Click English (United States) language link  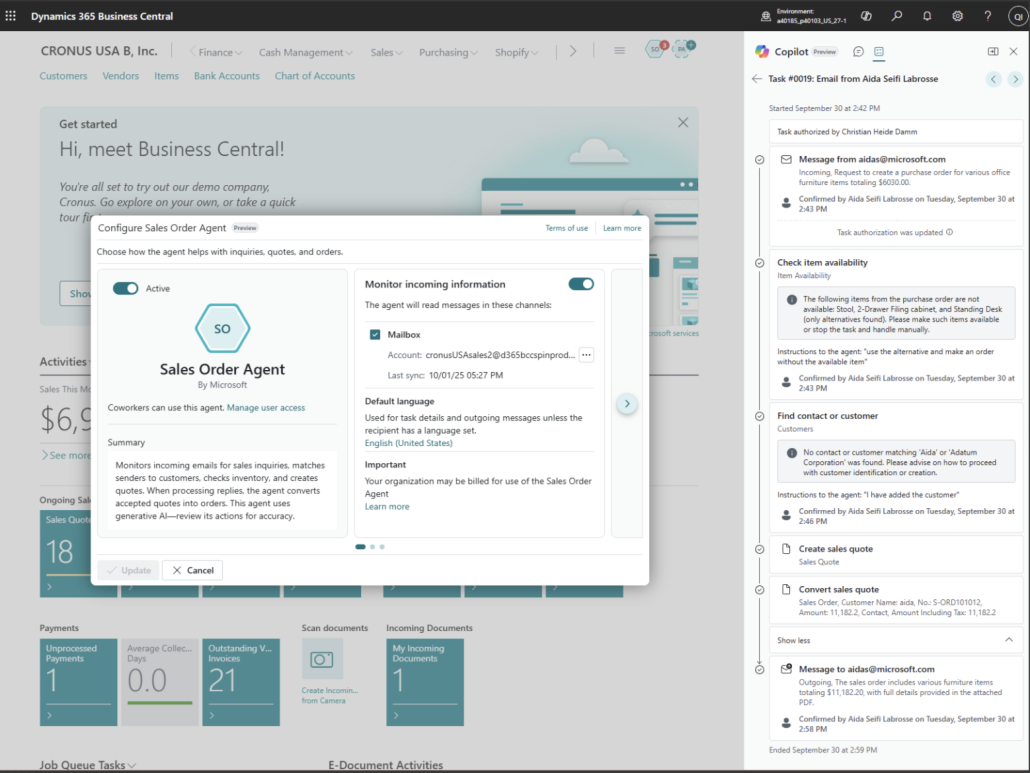[x=409, y=443]
